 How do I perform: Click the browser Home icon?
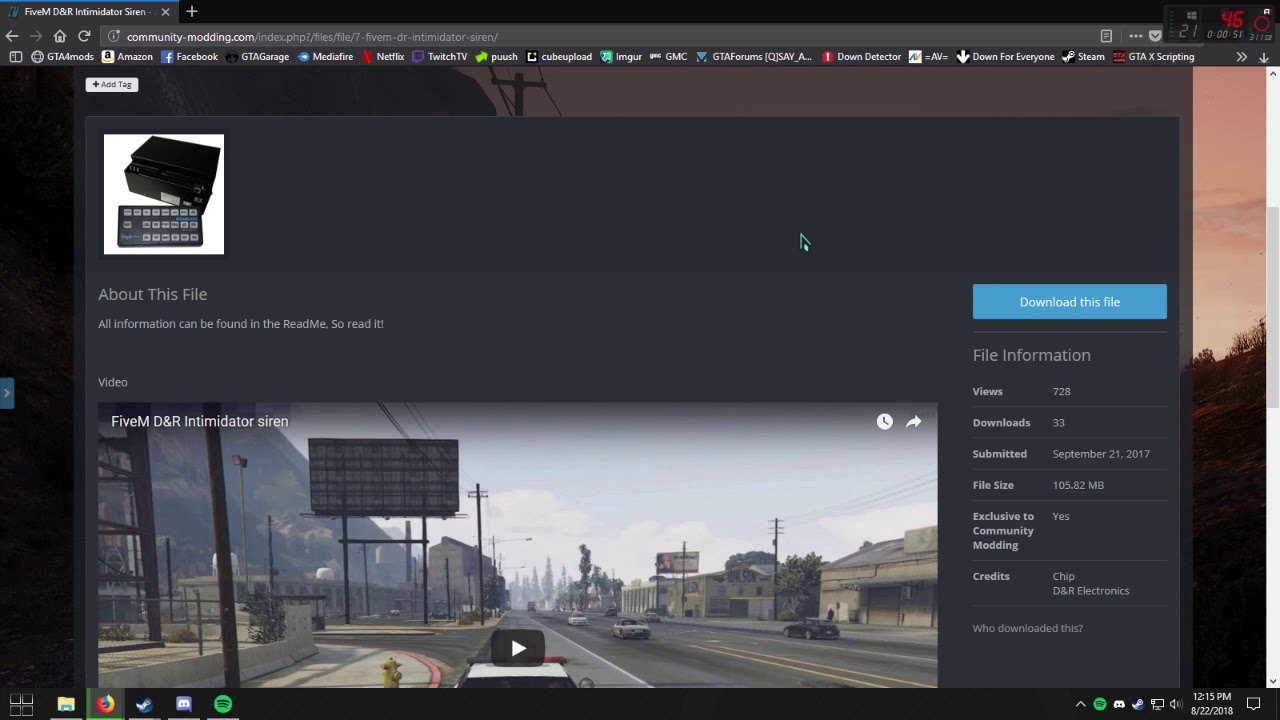pyautogui.click(x=60, y=36)
